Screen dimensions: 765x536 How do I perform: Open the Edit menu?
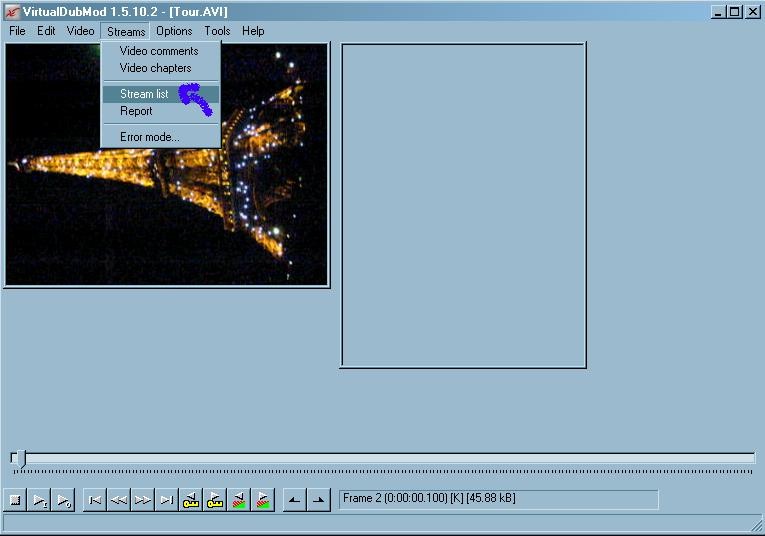pyautogui.click(x=46, y=31)
